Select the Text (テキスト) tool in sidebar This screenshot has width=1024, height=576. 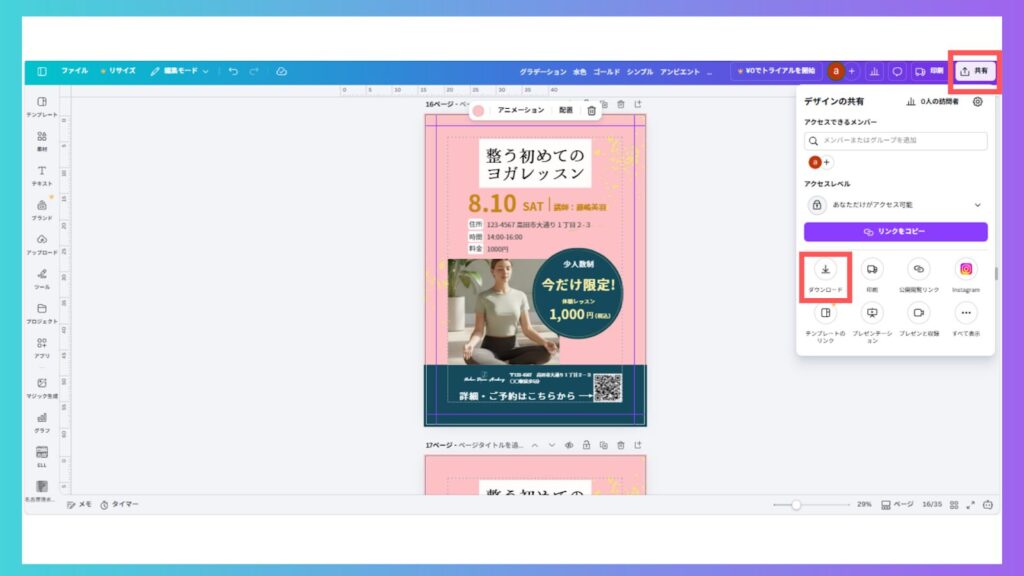click(42, 172)
